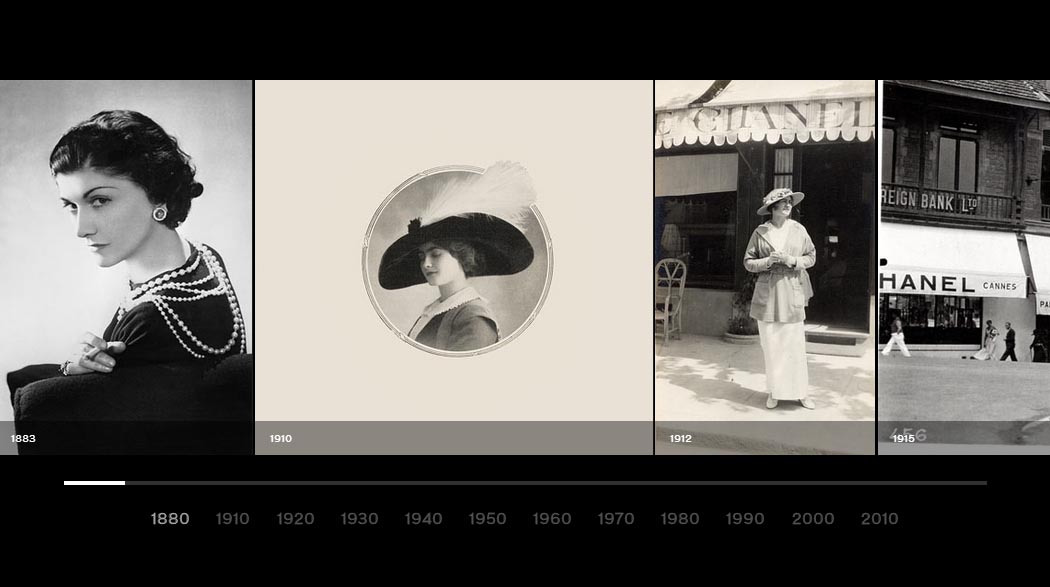Click the 1883 caption label
Image resolution: width=1050 pixels, height=587 pixels.
(23, 437)
